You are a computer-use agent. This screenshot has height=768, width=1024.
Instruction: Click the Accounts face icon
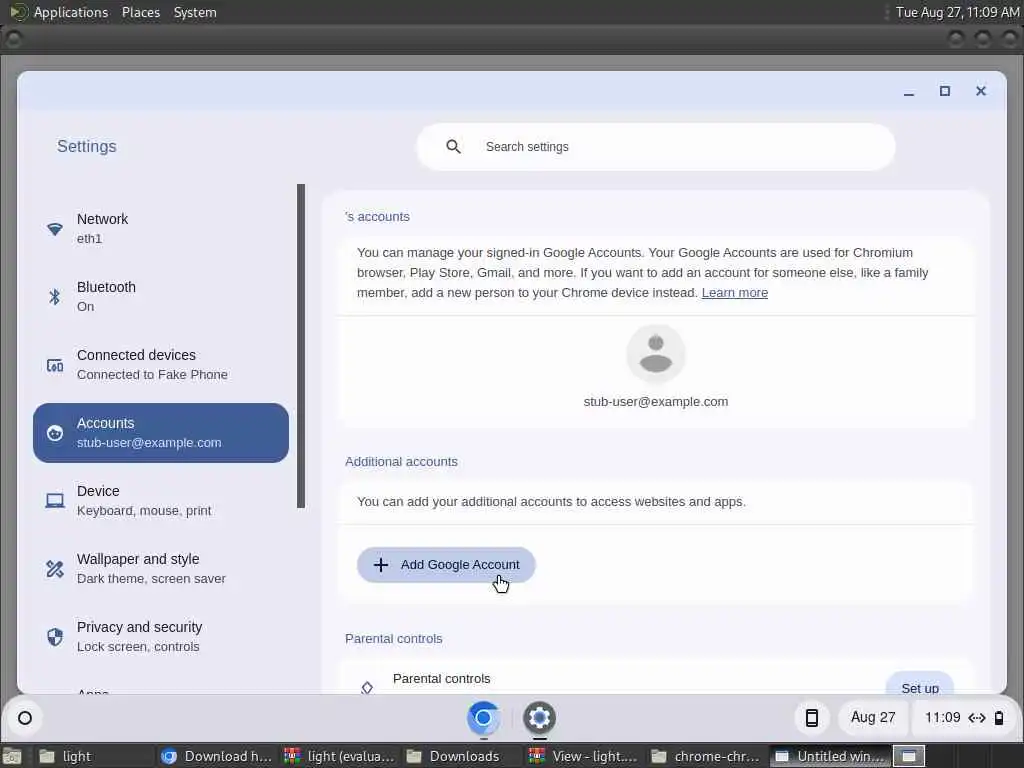tap(55, 433)
